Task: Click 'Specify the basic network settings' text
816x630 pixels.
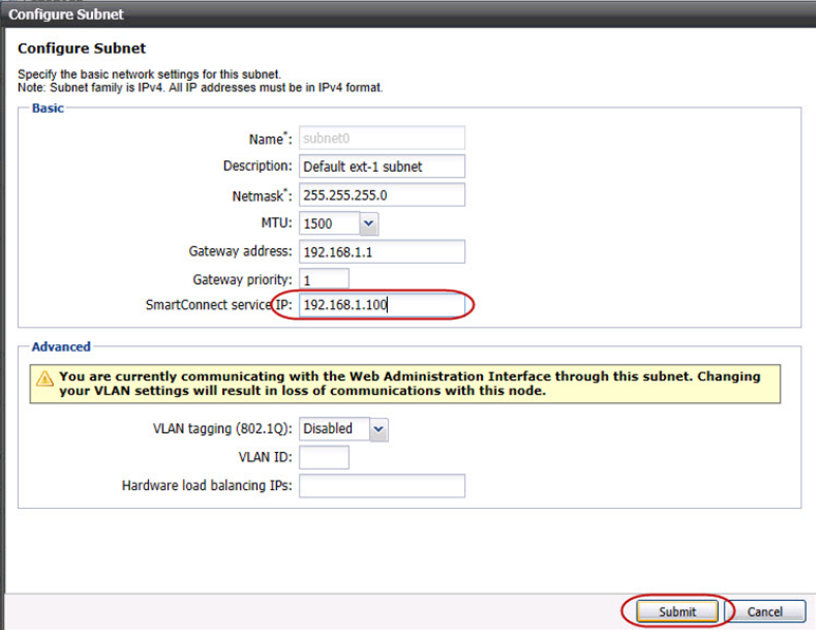Action: tap(149, 74)
